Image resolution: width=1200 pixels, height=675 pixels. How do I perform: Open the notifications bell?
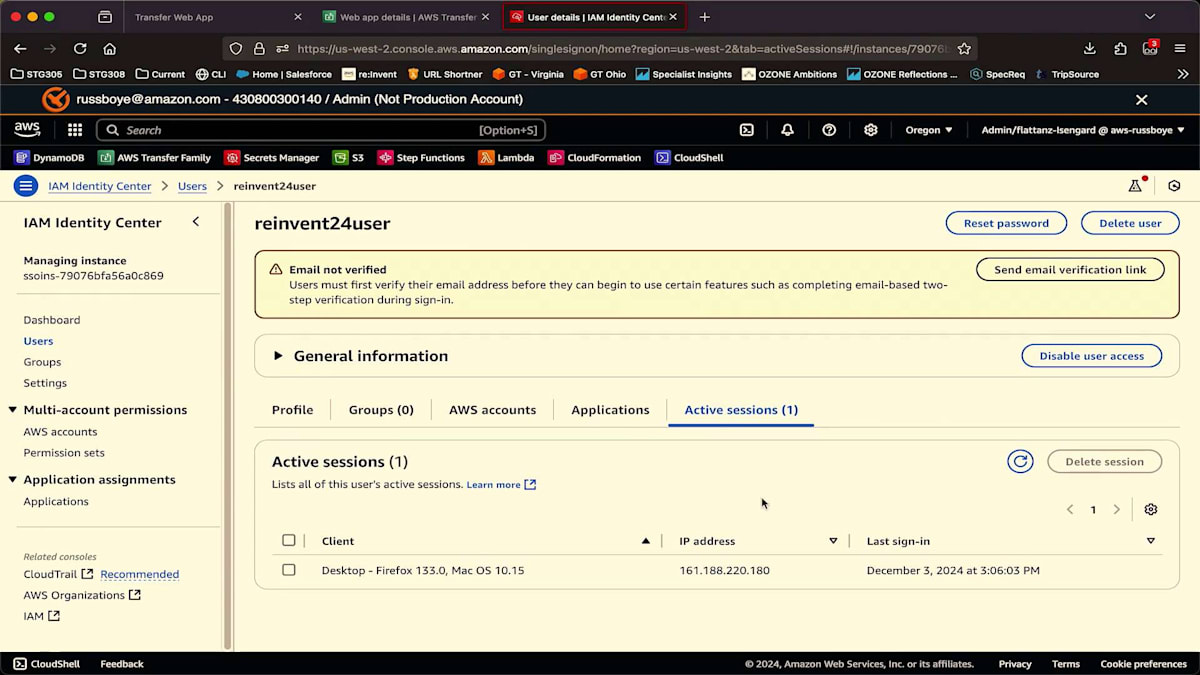click(x=788, y=130)
